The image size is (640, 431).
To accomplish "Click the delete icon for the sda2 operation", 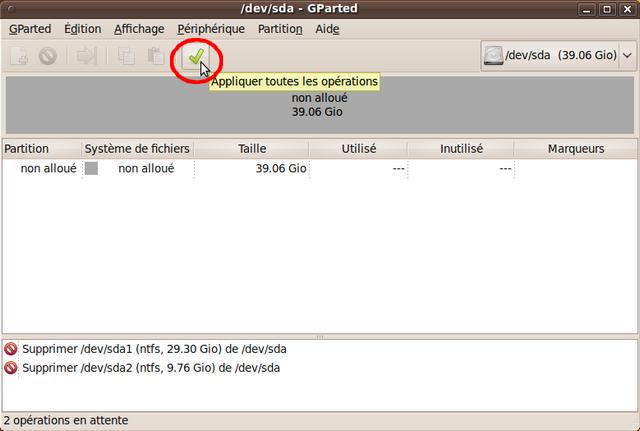I will (x=11, y=368).
